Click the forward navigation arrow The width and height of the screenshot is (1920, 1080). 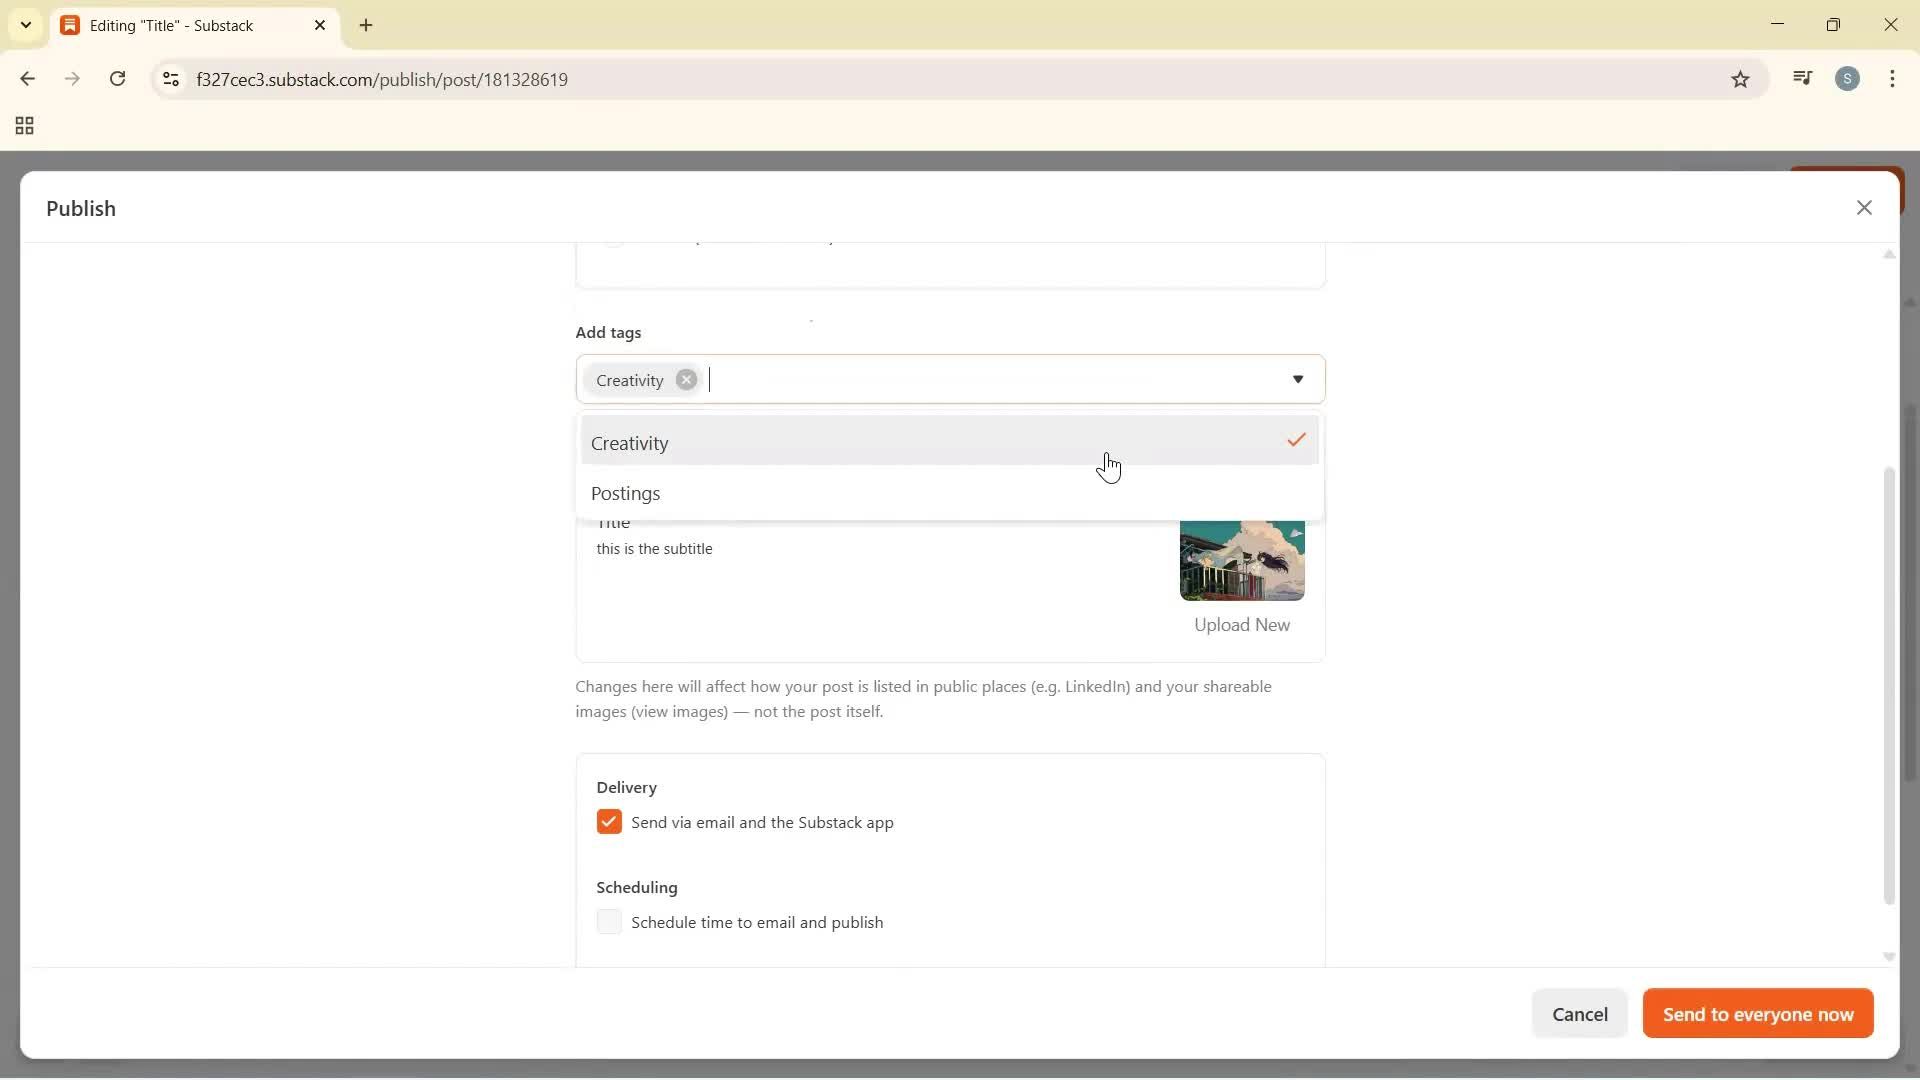tap(72, 79)
